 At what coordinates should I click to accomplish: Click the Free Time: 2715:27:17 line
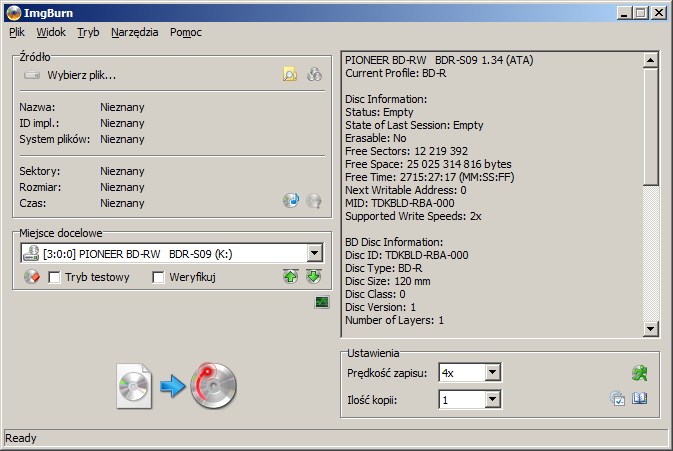click(x=430, y=177)
